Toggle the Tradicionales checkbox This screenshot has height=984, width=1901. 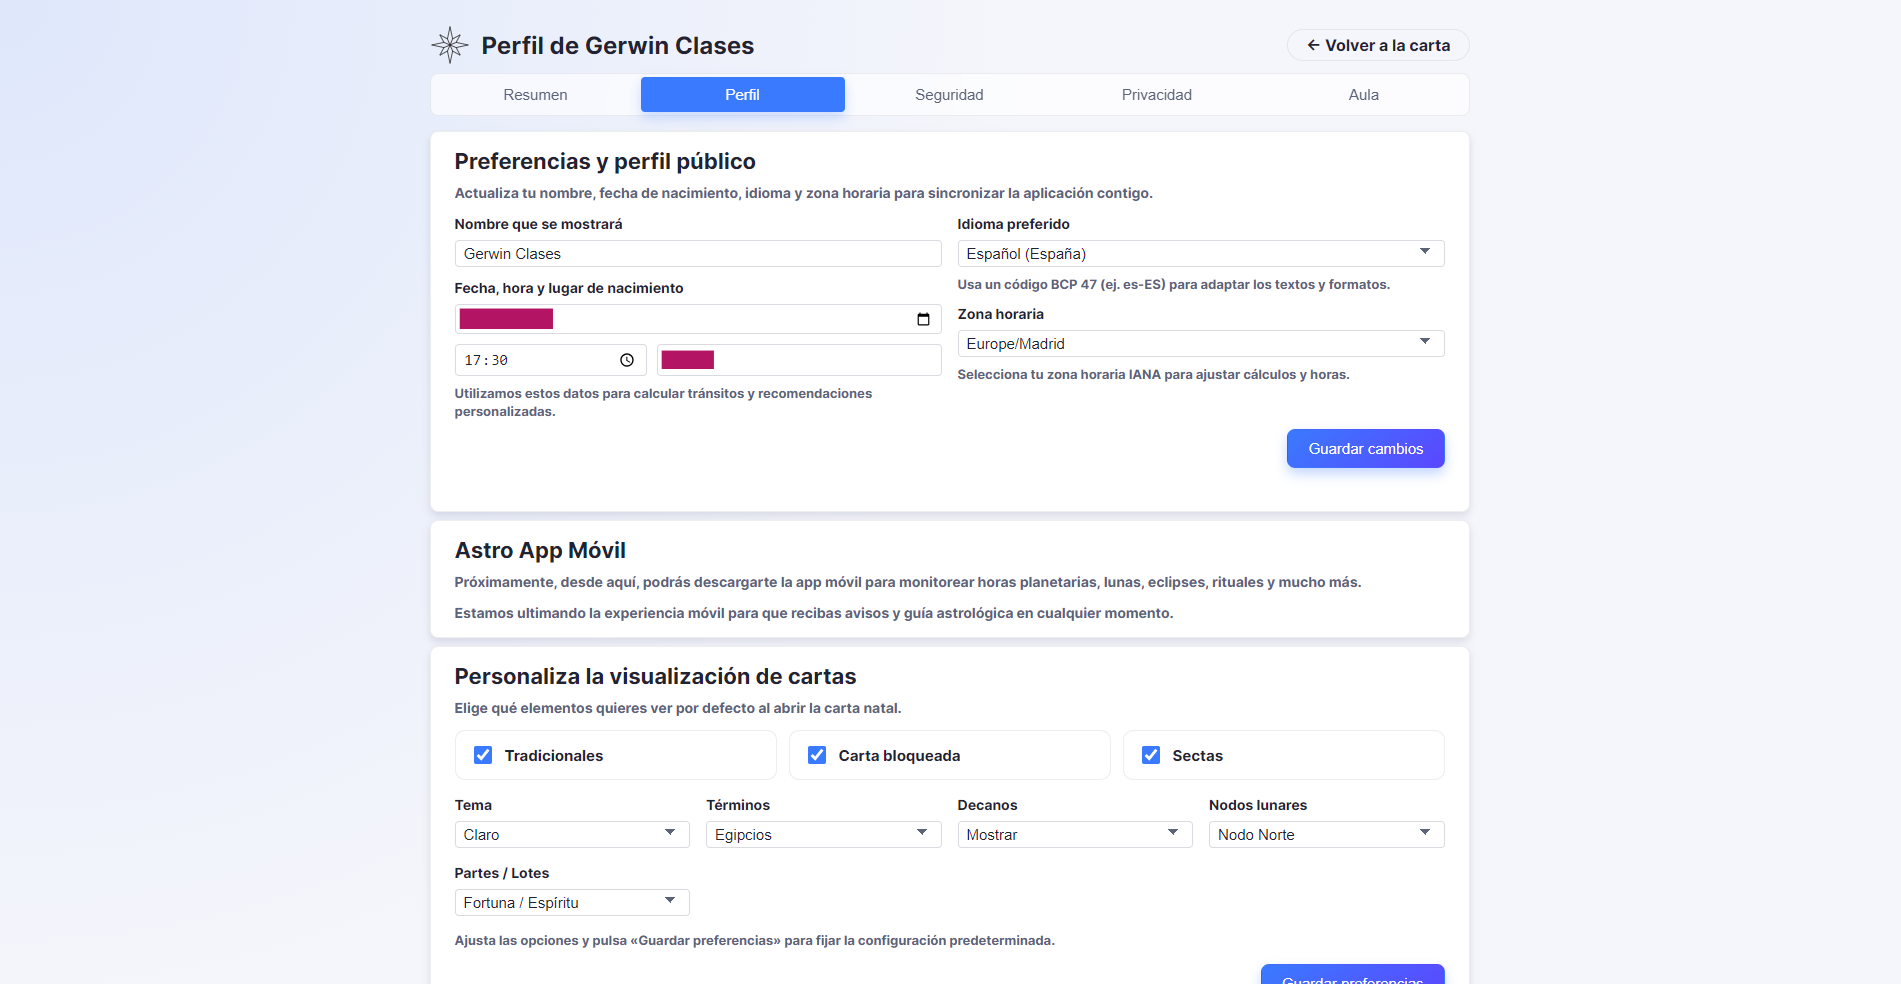pyautogui.click(x=483, y=755)
